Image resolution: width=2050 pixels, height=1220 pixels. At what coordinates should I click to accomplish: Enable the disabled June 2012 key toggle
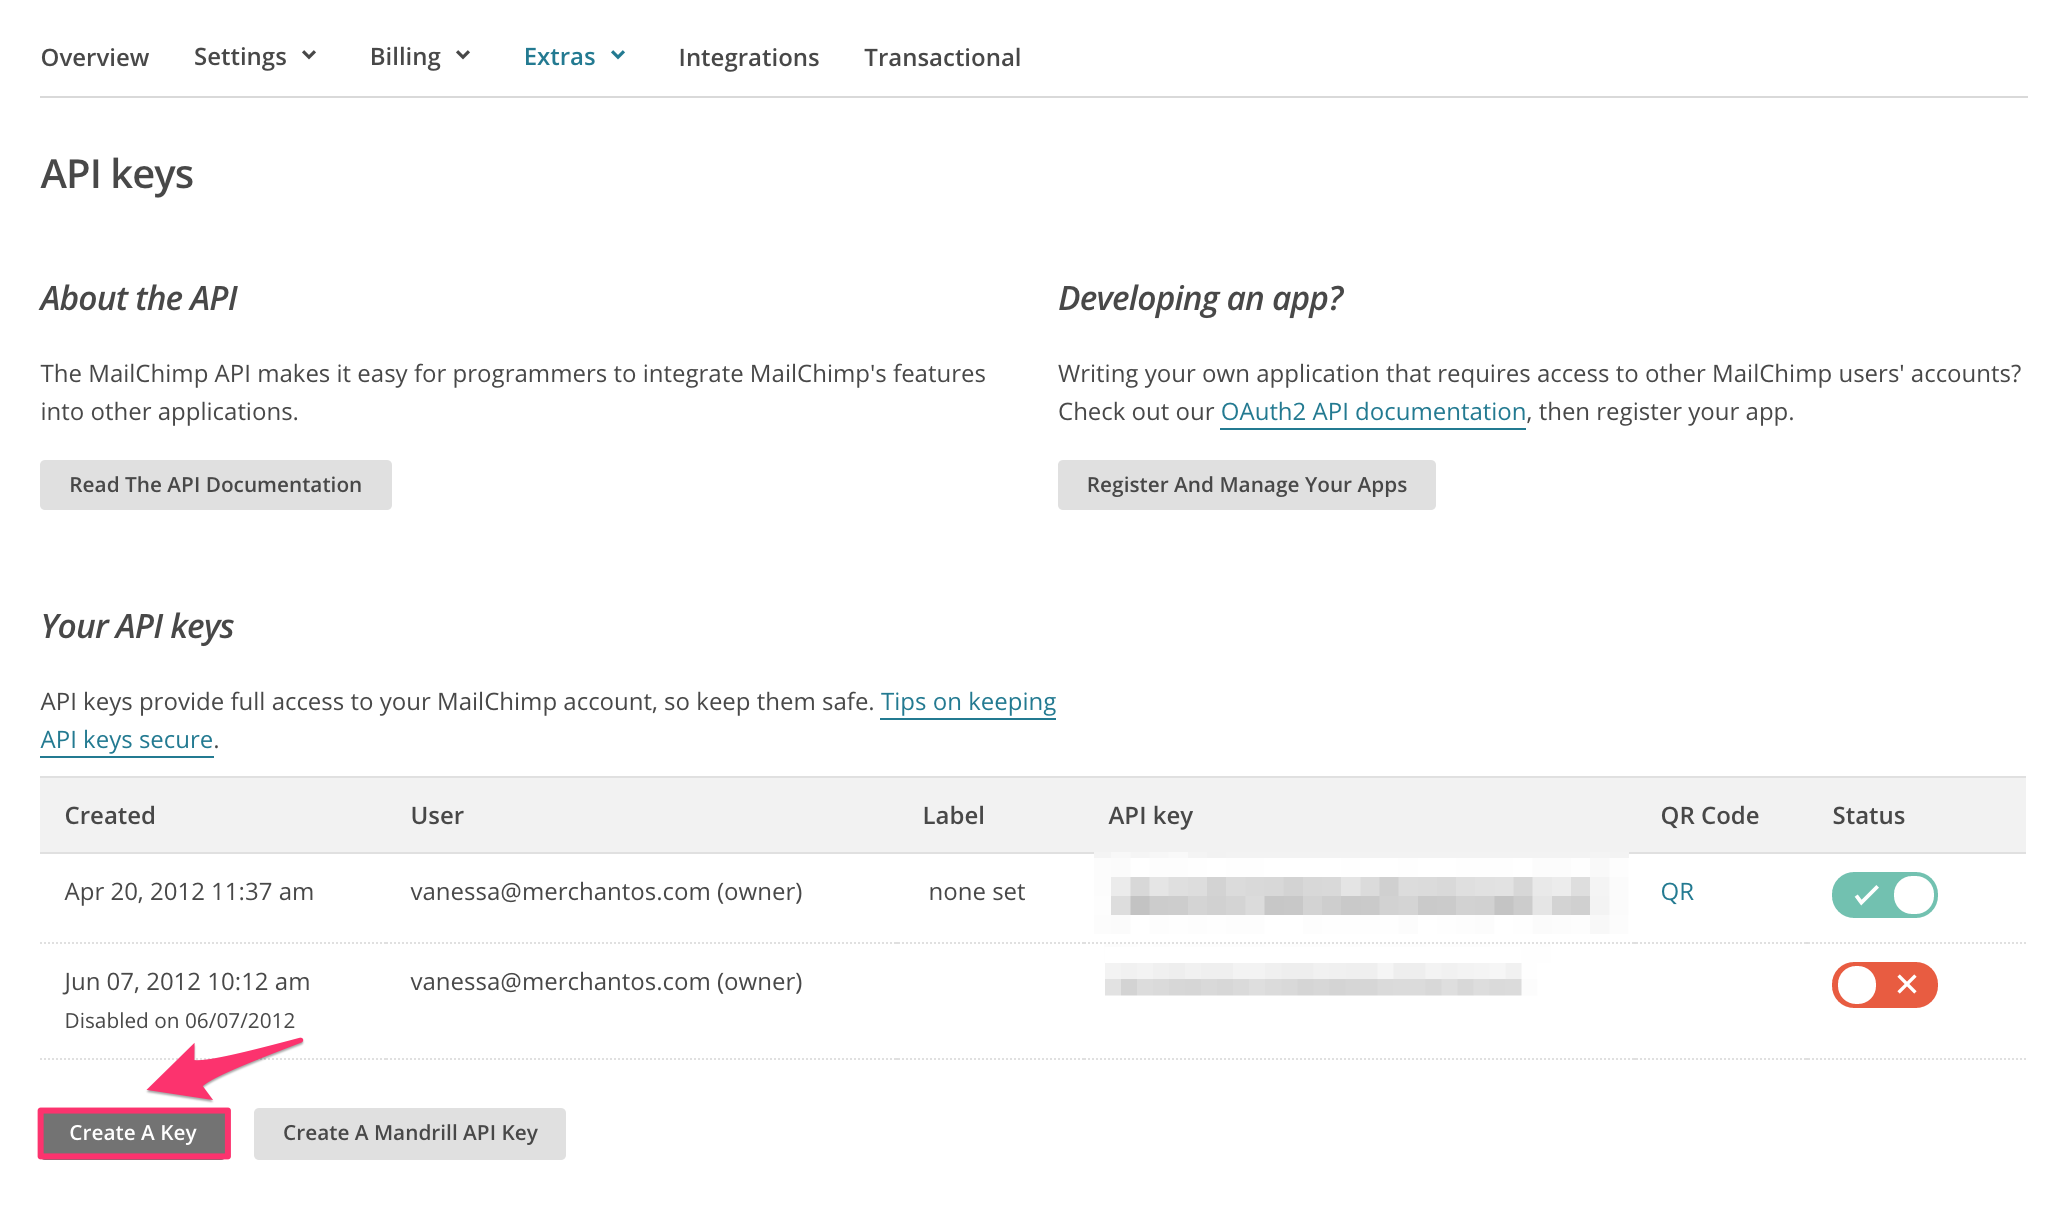pyautogui.click(x=1883, y=985)
